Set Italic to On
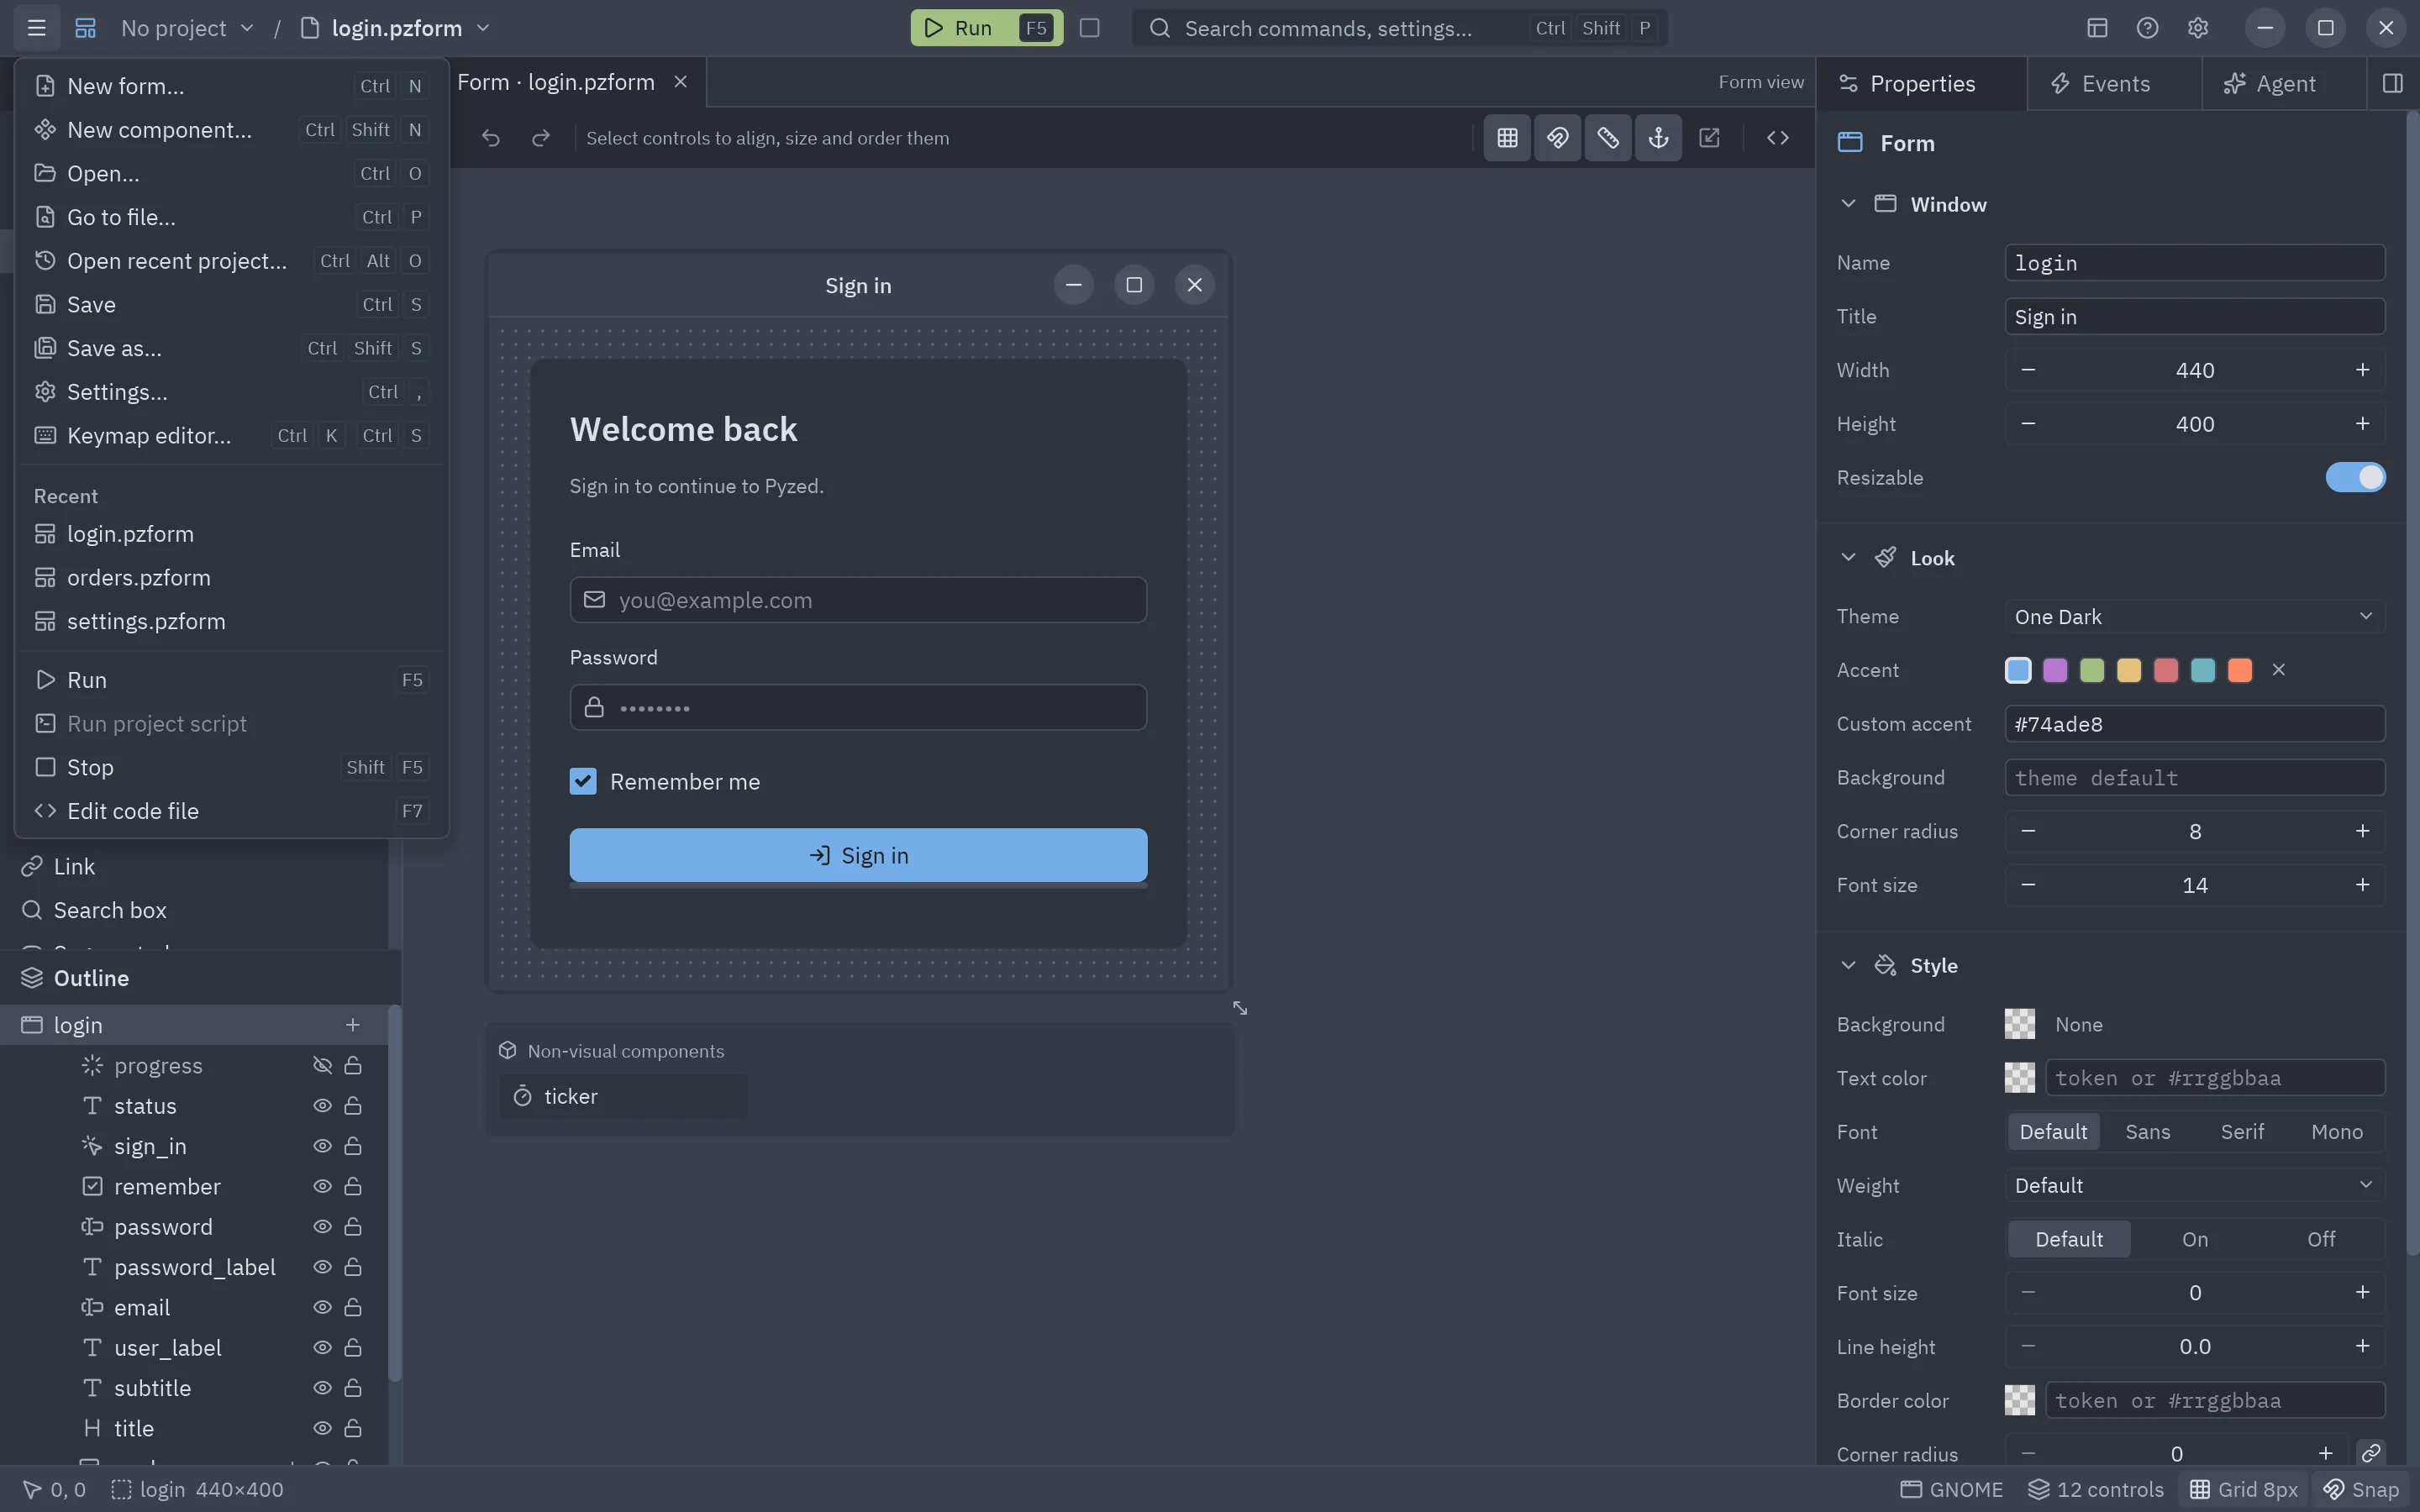The image size is (2420, 1512). coord(2194,1239)
